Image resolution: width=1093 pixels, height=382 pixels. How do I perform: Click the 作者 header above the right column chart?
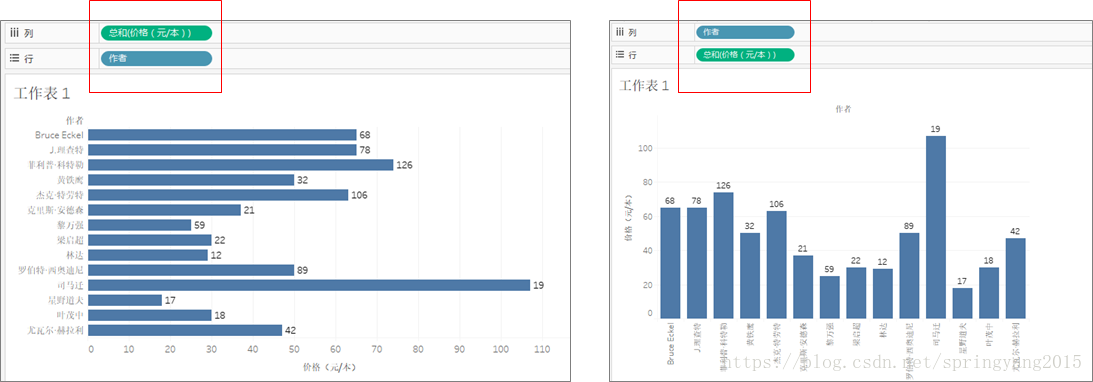click(x=843, y=109)
